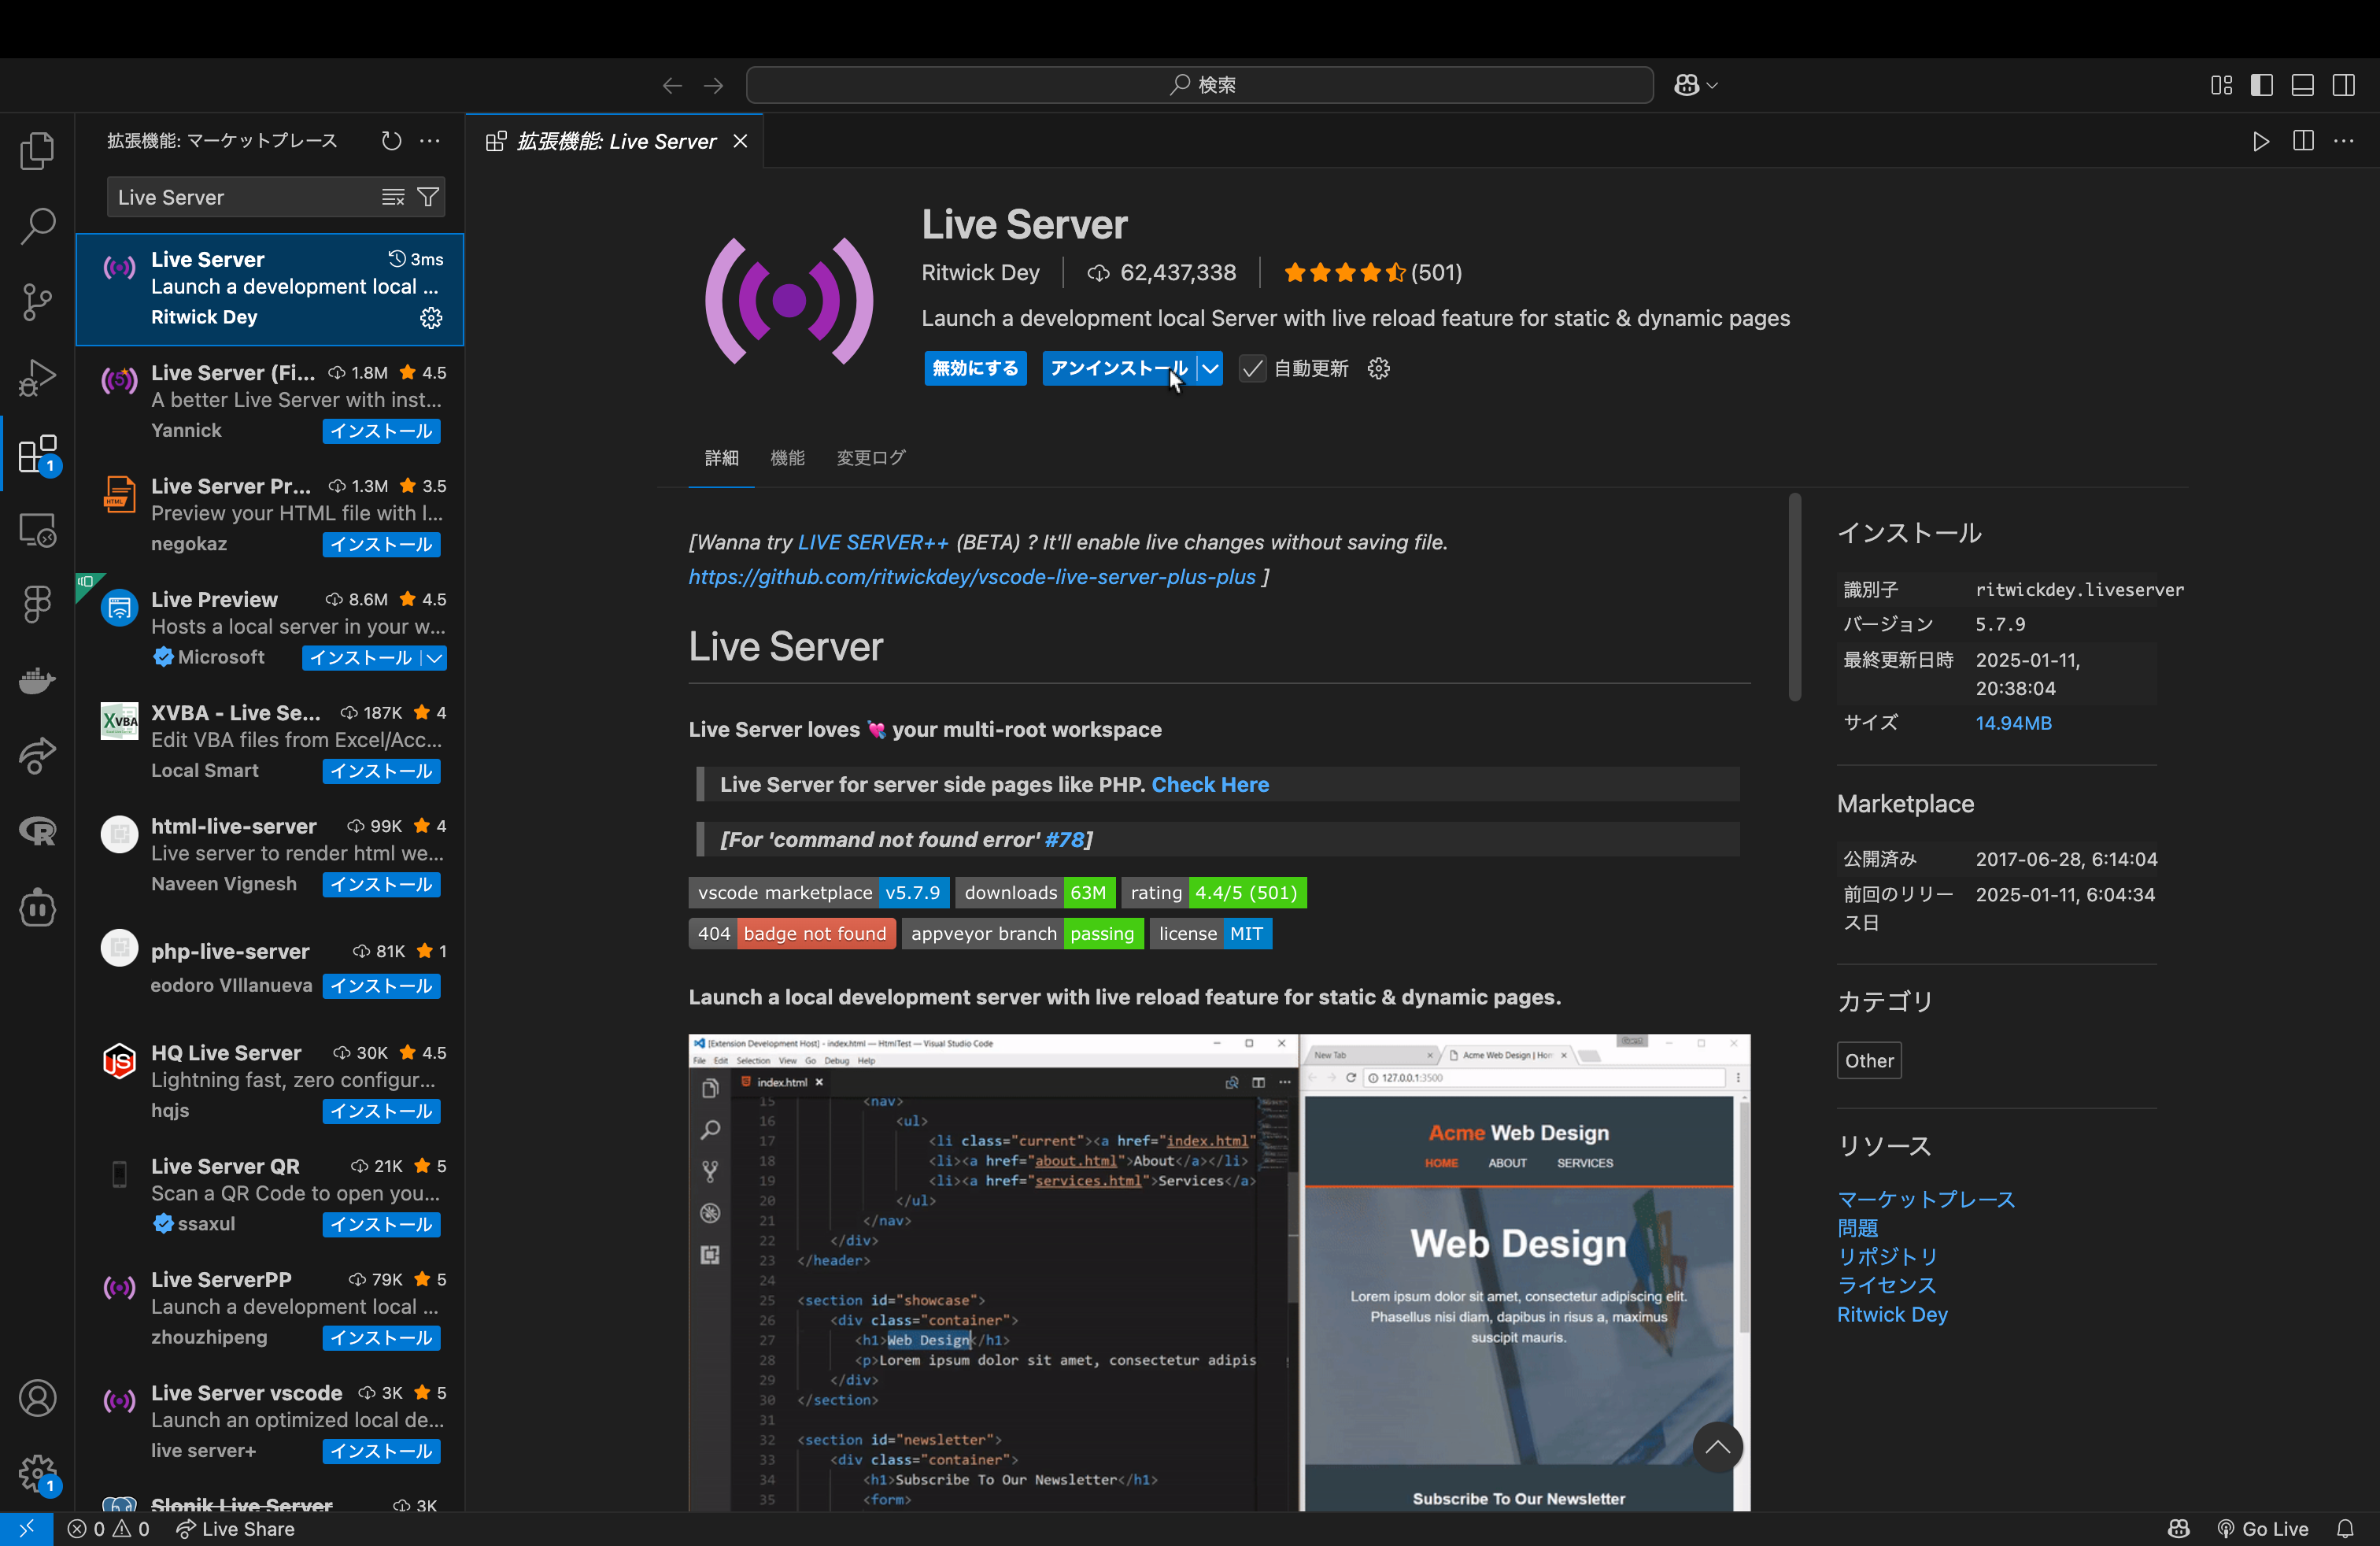Open the Accounts icon in activity bar

[37, 1398]
